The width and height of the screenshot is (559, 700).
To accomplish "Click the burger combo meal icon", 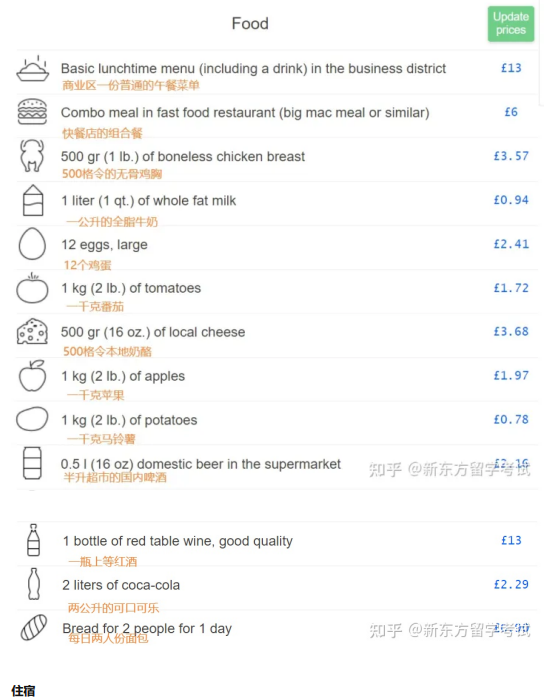I will coord(32,112).
